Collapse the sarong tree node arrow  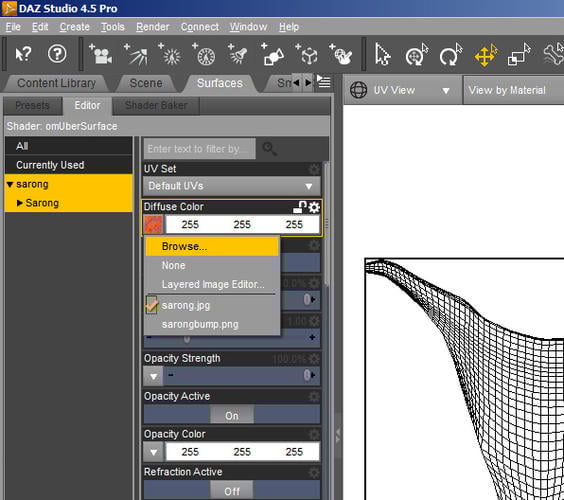point(10,184)
